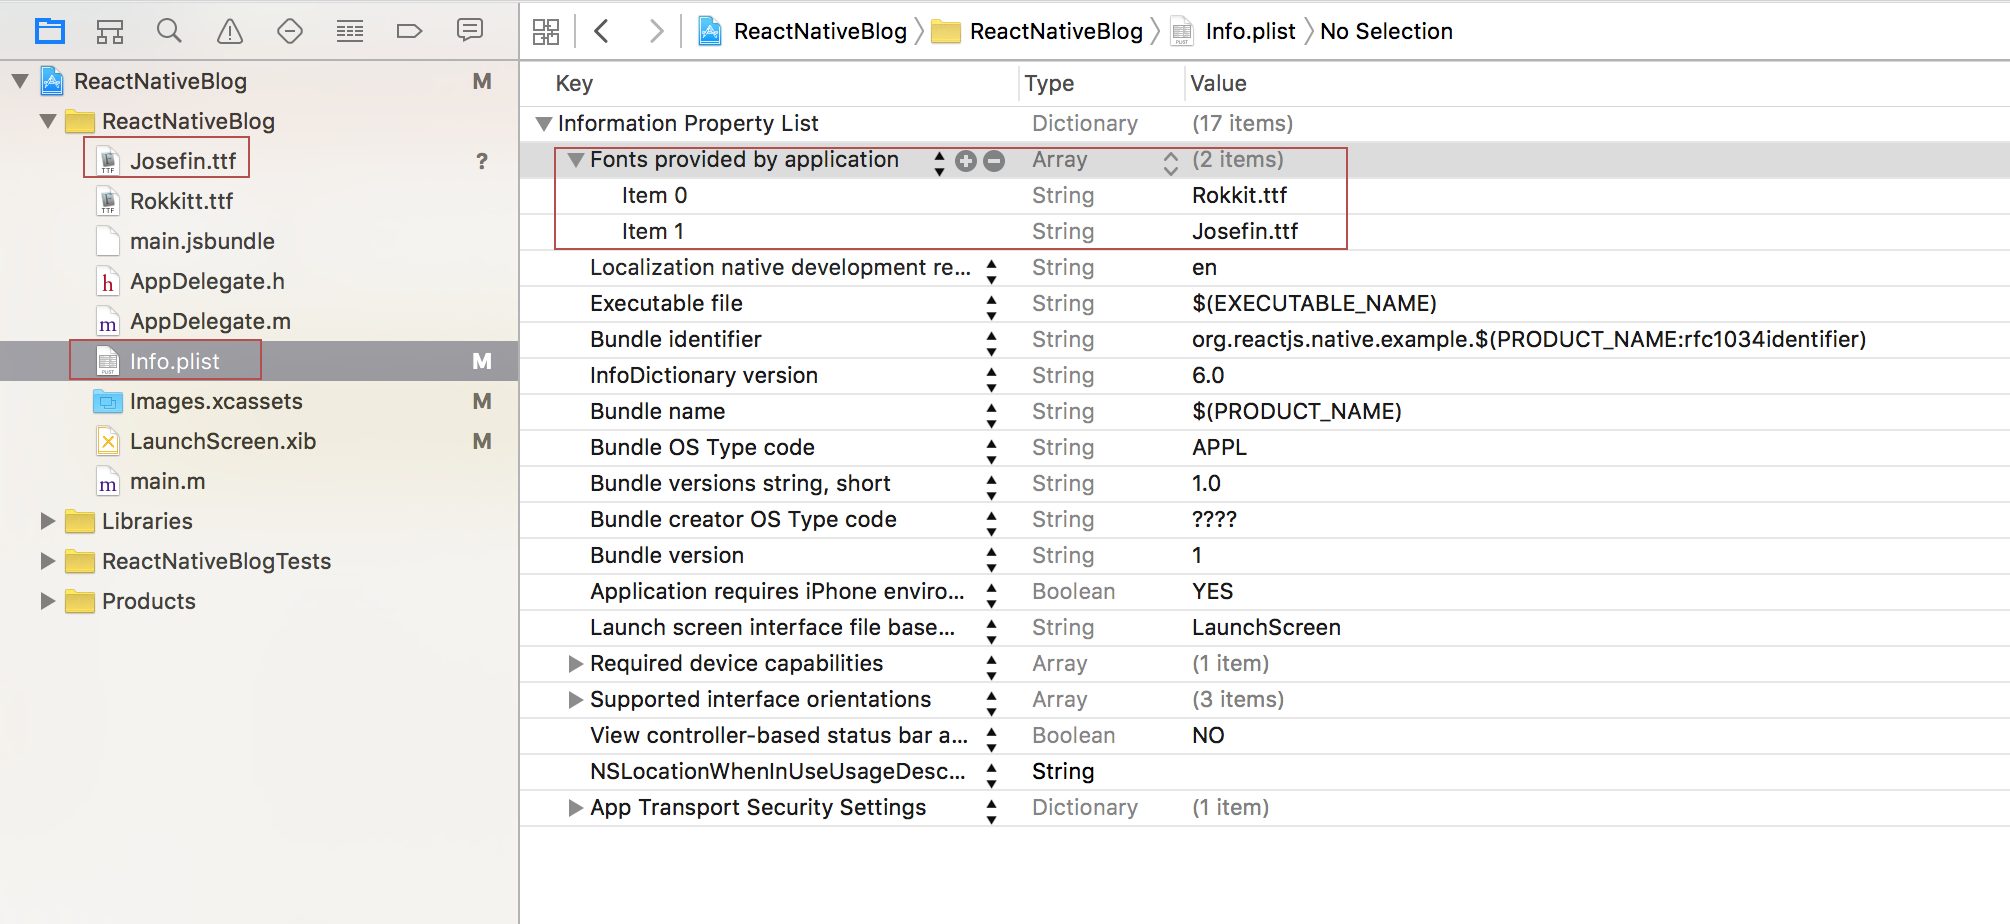Select Rokkitt.ttf in the navigator

point(181,201)
